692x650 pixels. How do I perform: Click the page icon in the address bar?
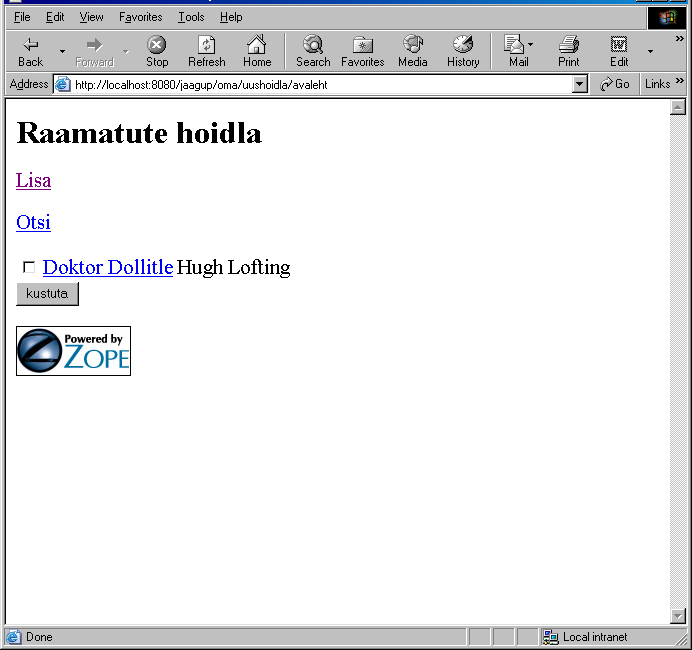coord(63,84)
